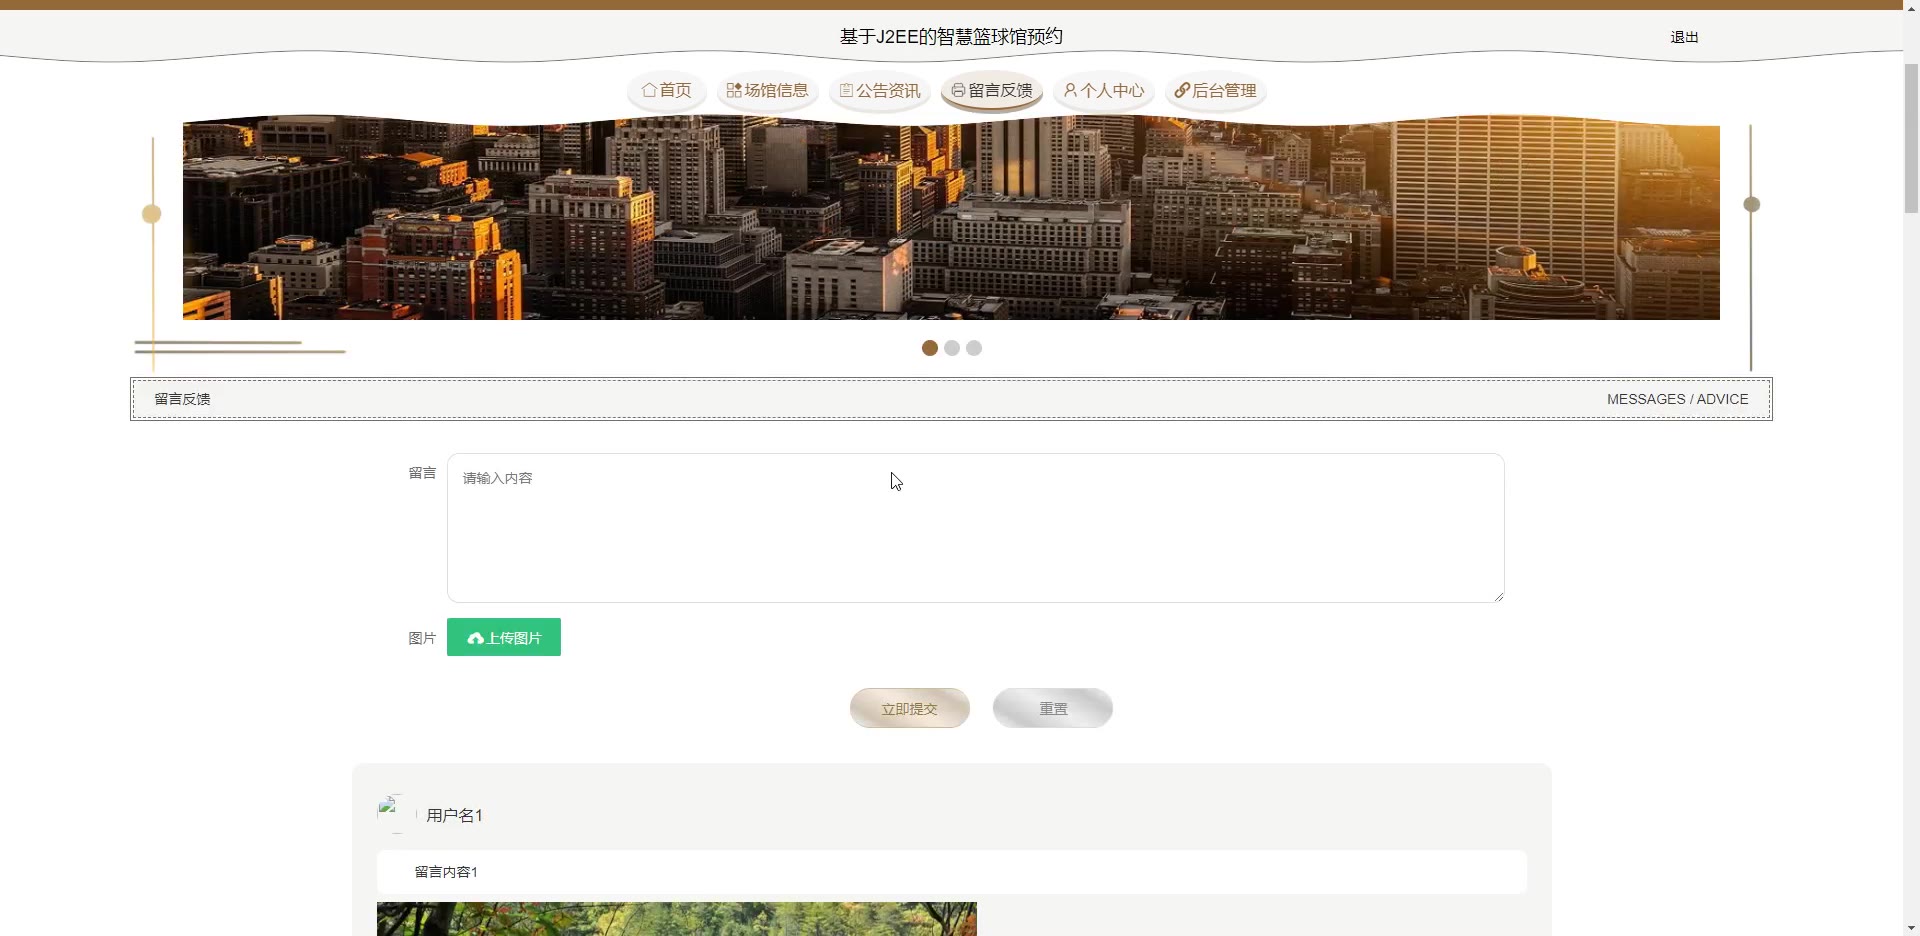Click the MESSAGES / ADVICE heading text

tap(1677, 399)
